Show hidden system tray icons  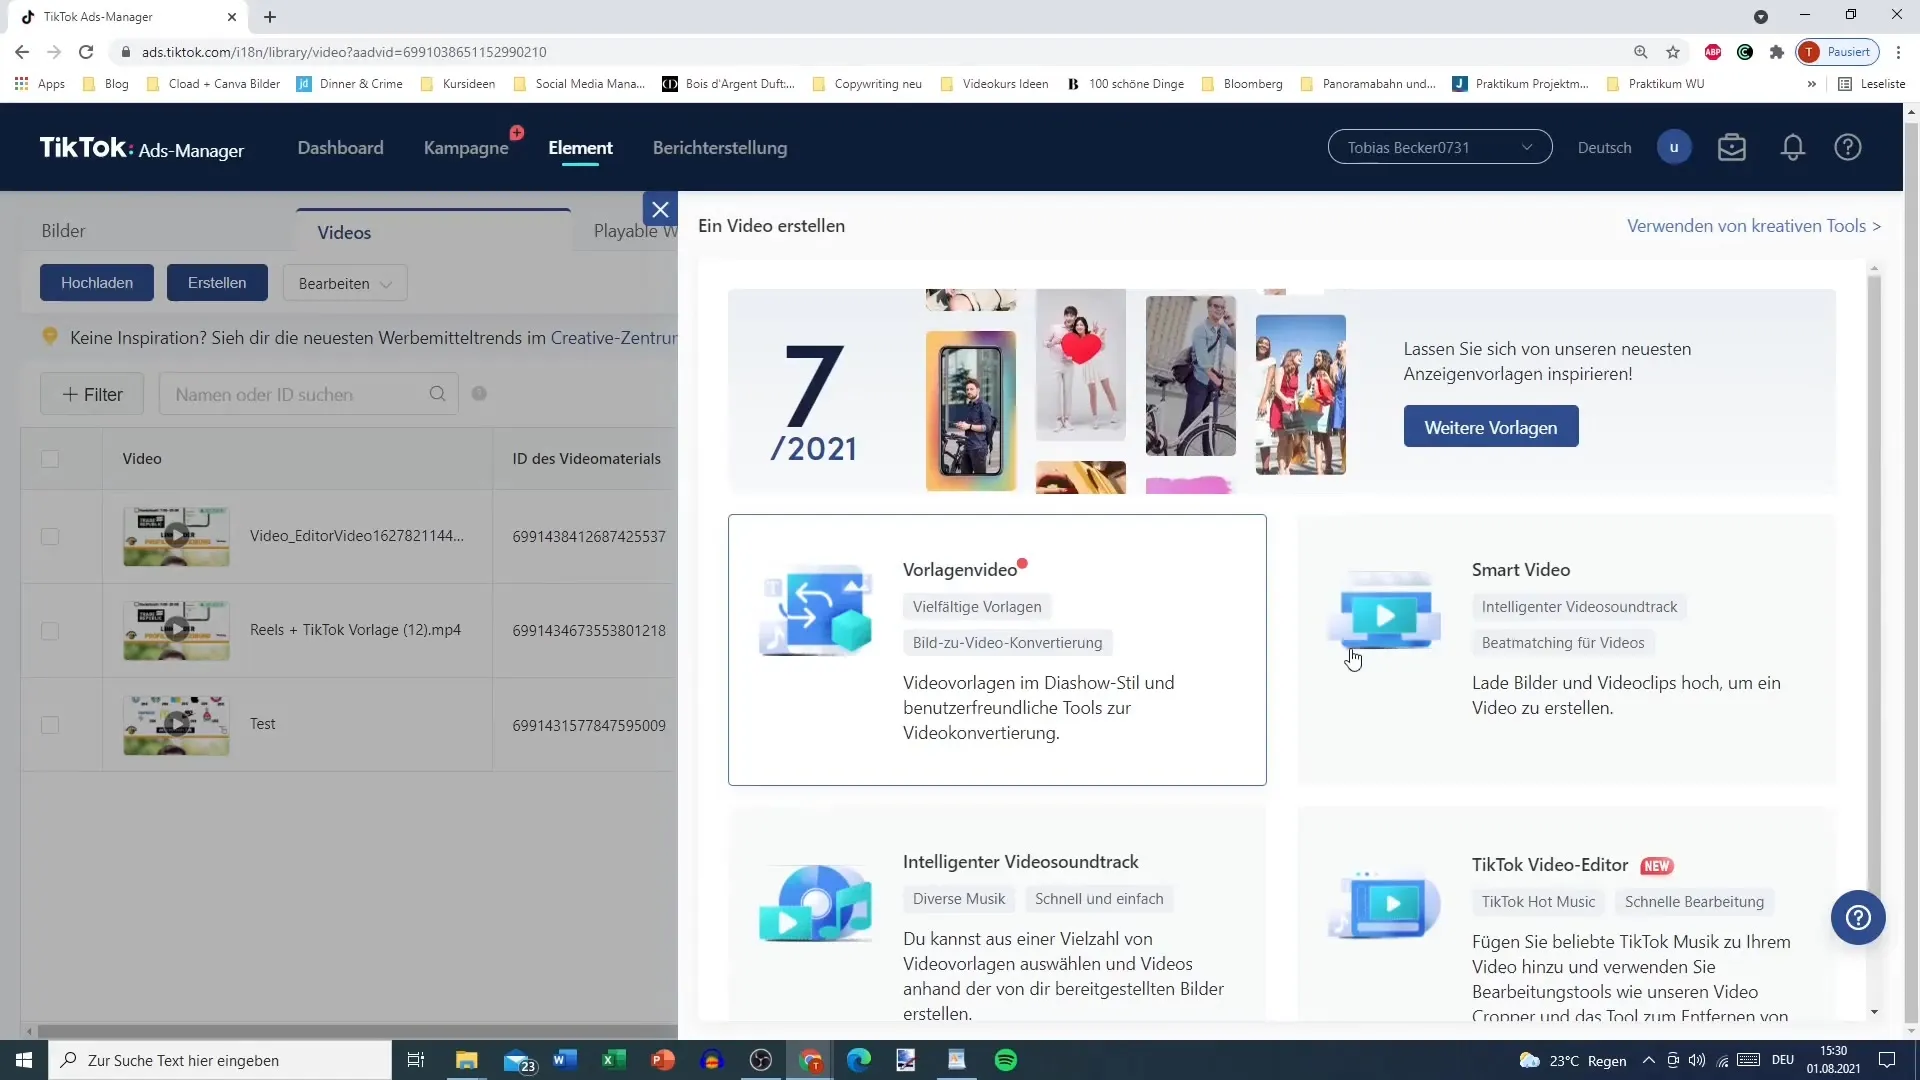(x=1648, y=1061)
